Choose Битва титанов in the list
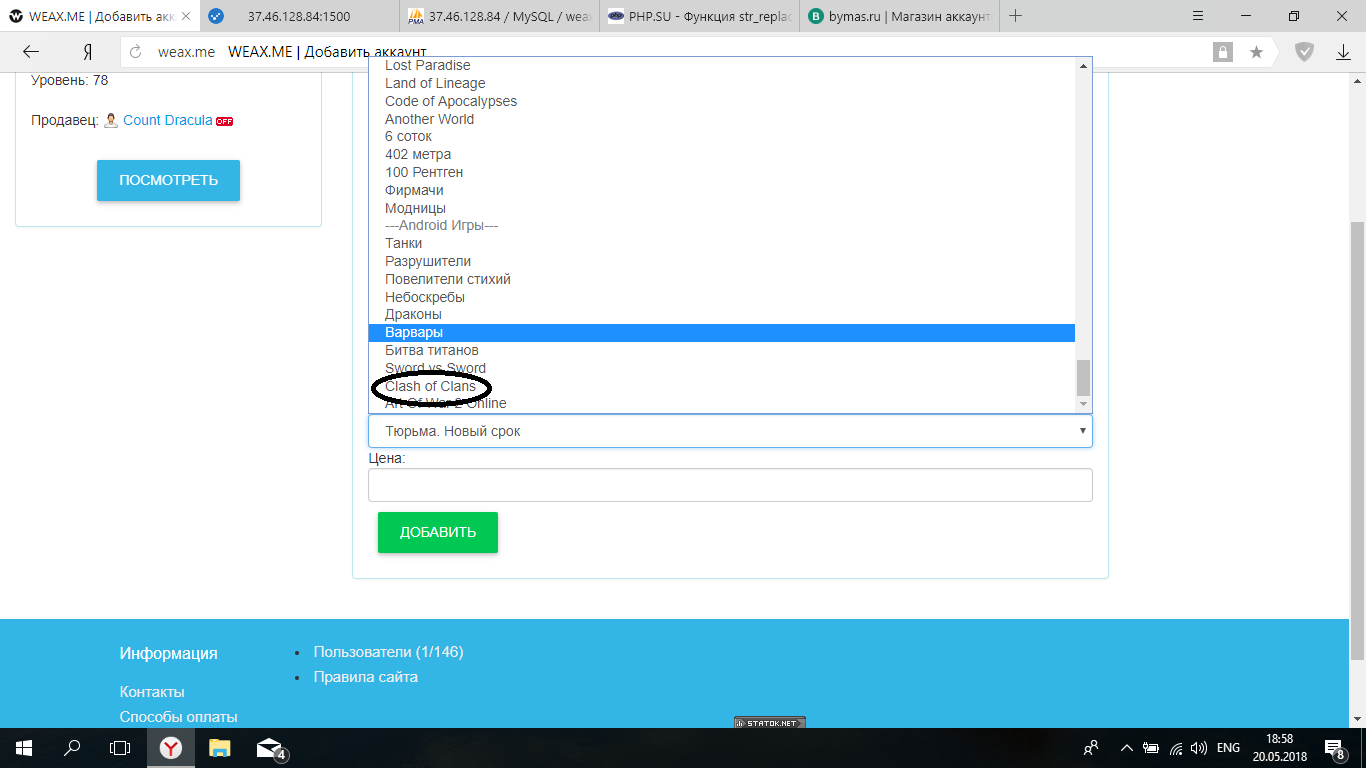 pyautogui.click(x=431, y=350)
